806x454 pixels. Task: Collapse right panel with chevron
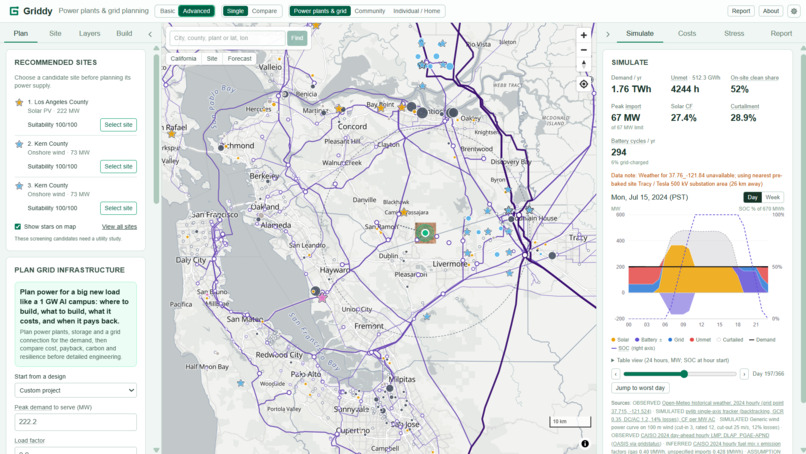click(608, 34)
